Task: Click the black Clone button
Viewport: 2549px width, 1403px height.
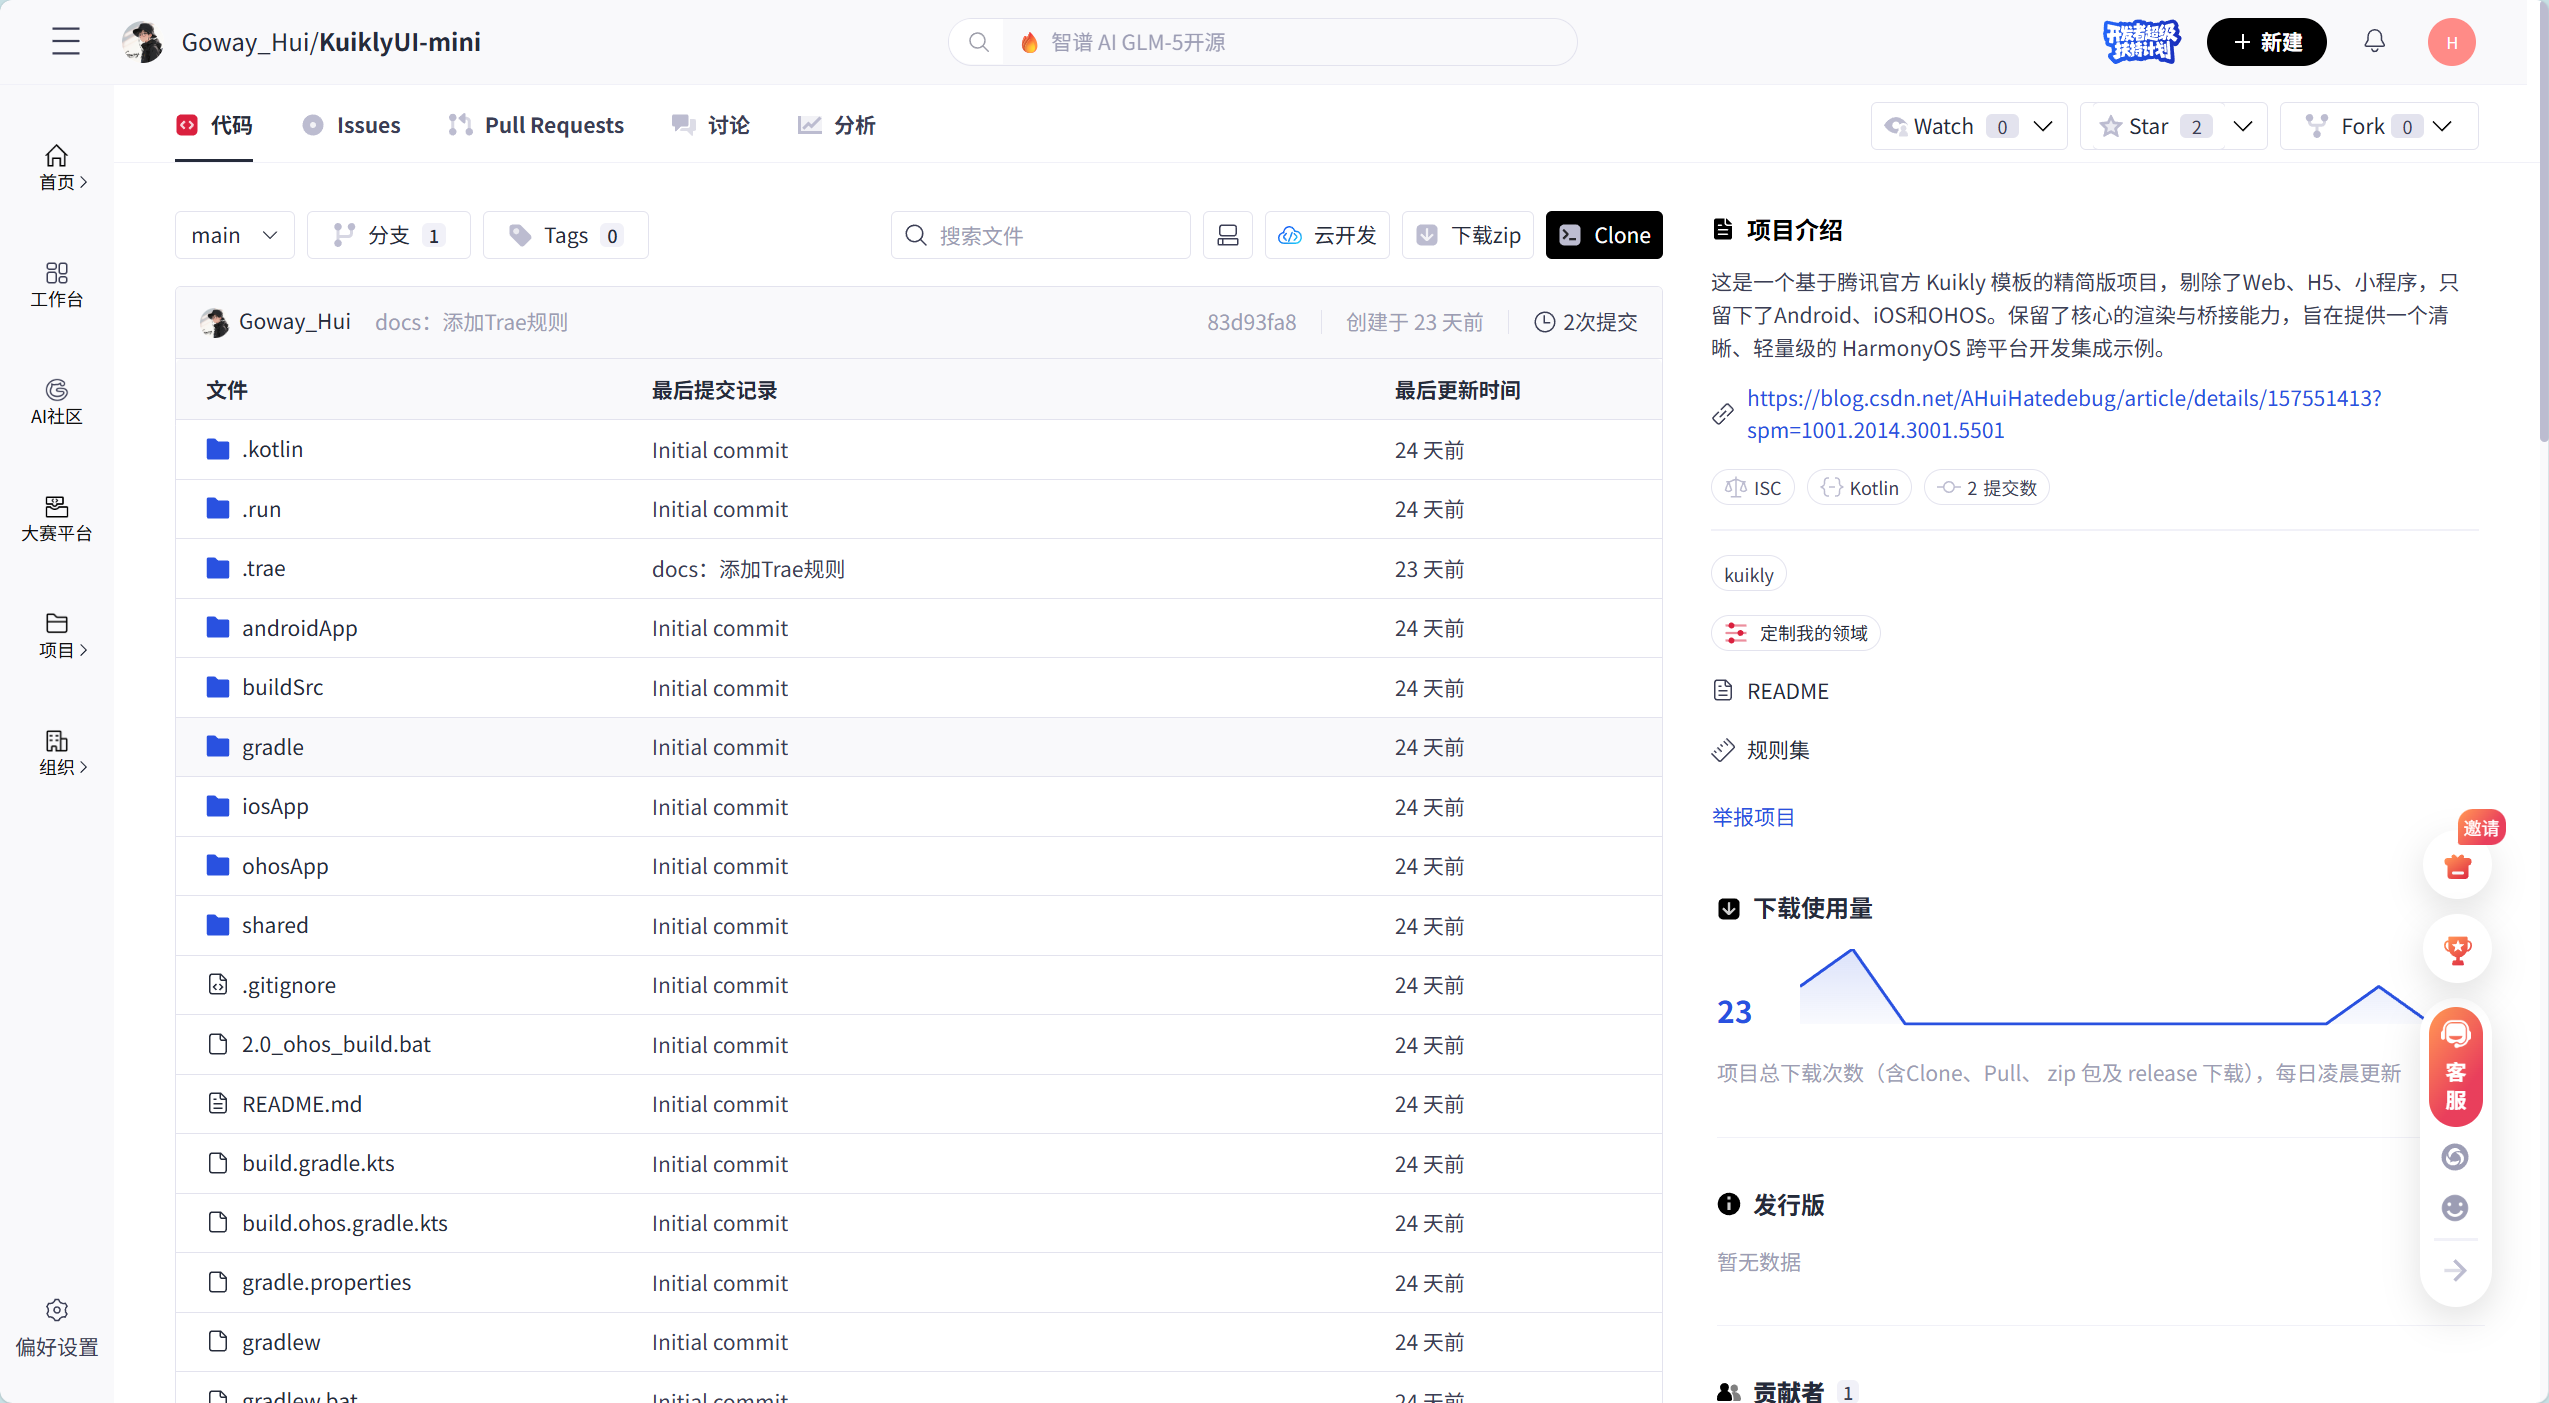Action: click(1603, 235)
